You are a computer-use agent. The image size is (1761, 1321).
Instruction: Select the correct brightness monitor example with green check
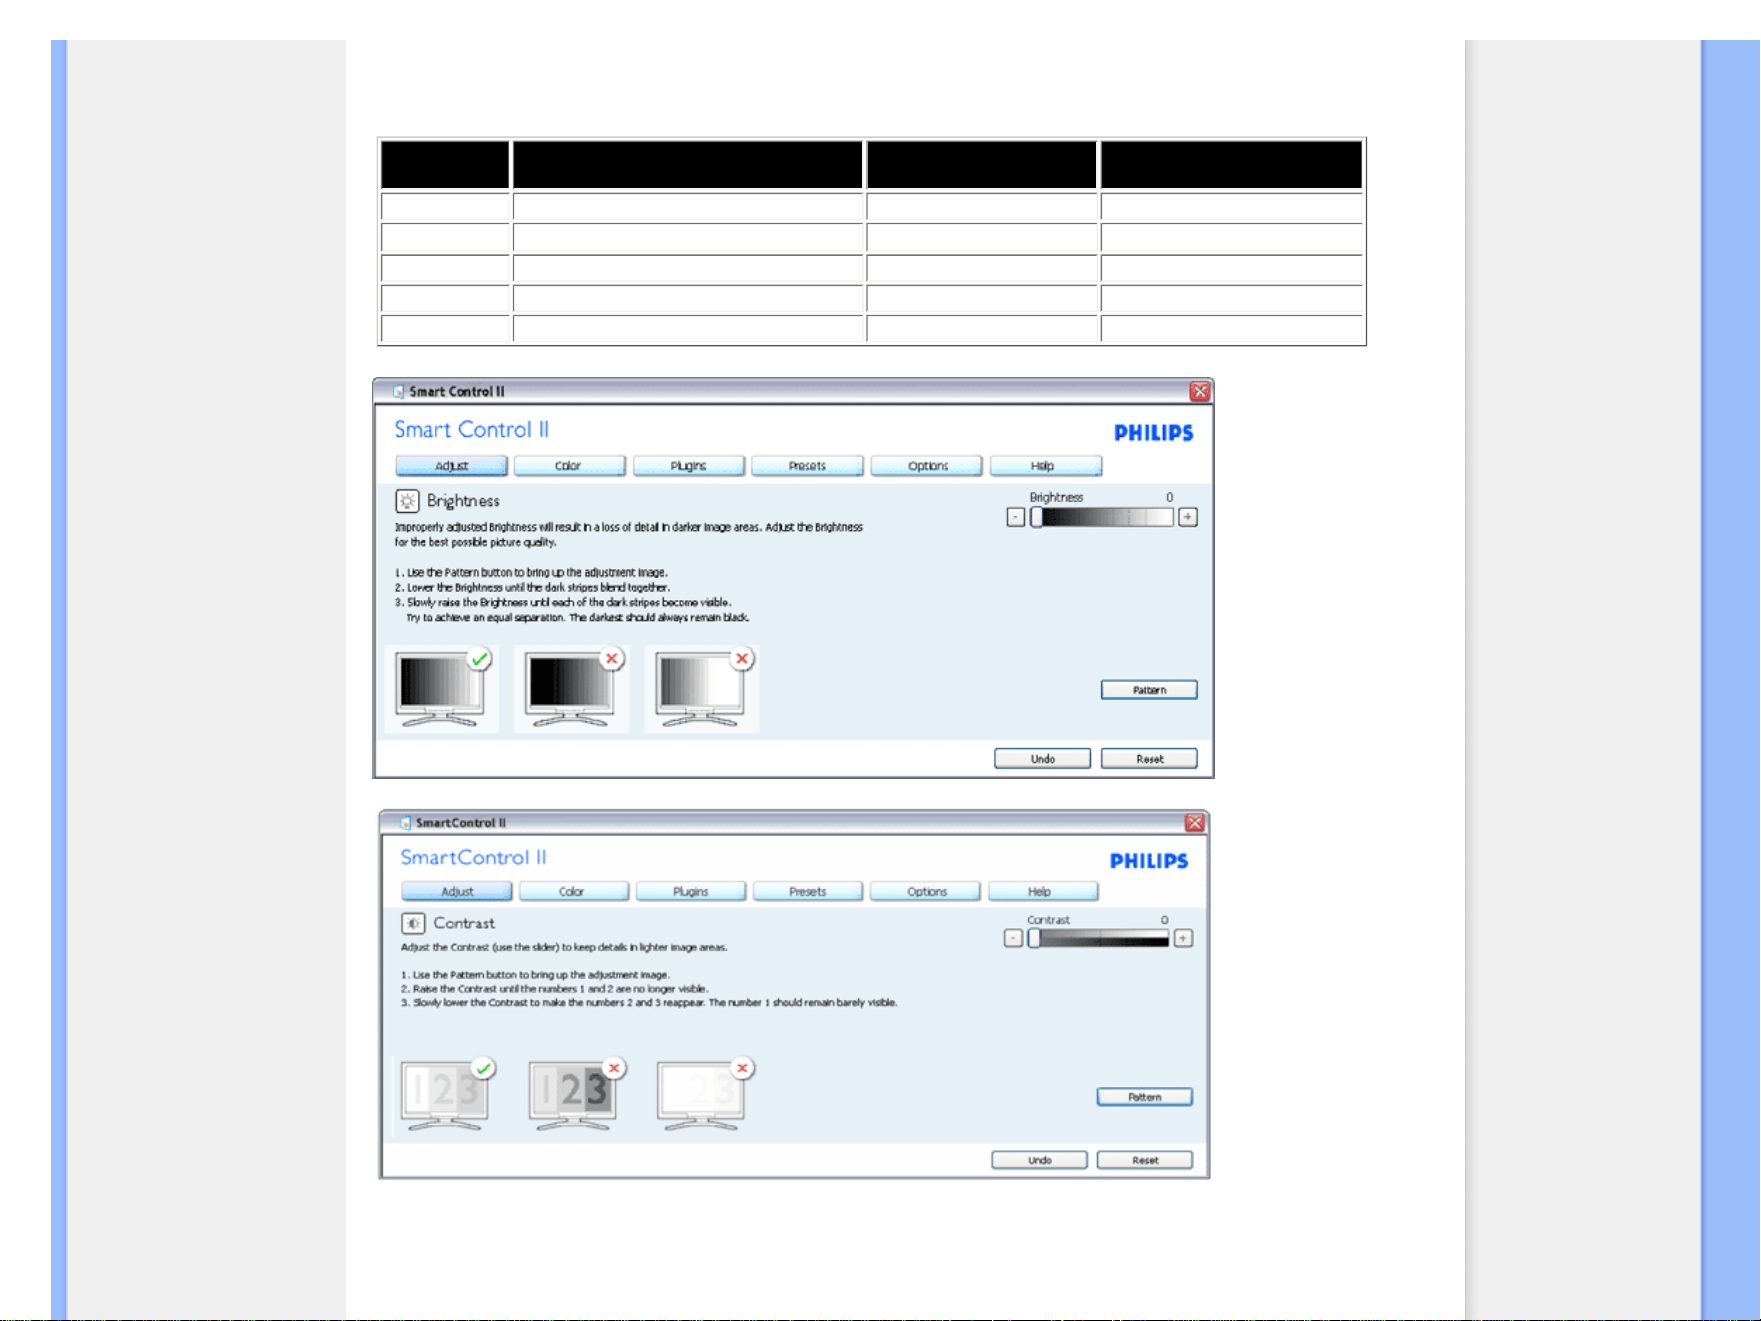point(442,689)
